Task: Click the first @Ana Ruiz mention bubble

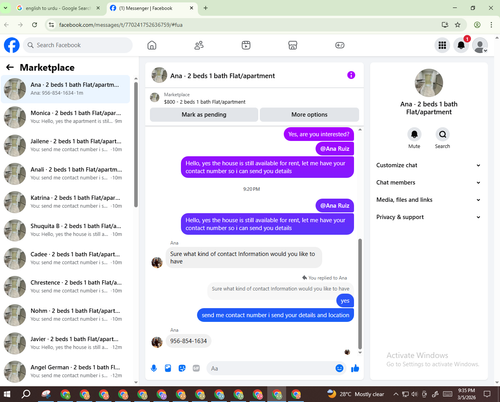Action: pyautogui.click(x=335, y=149)
